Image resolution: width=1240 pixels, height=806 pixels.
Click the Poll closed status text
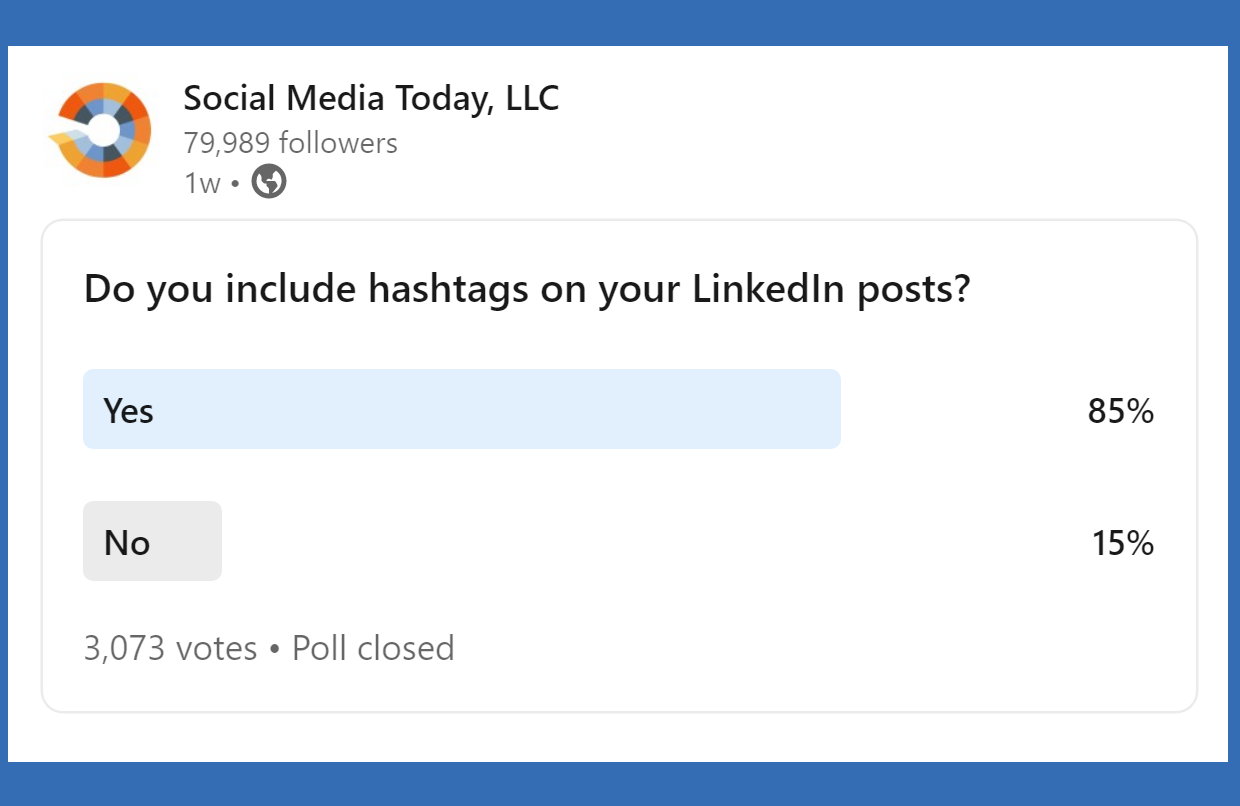click(x=373, y=648)
